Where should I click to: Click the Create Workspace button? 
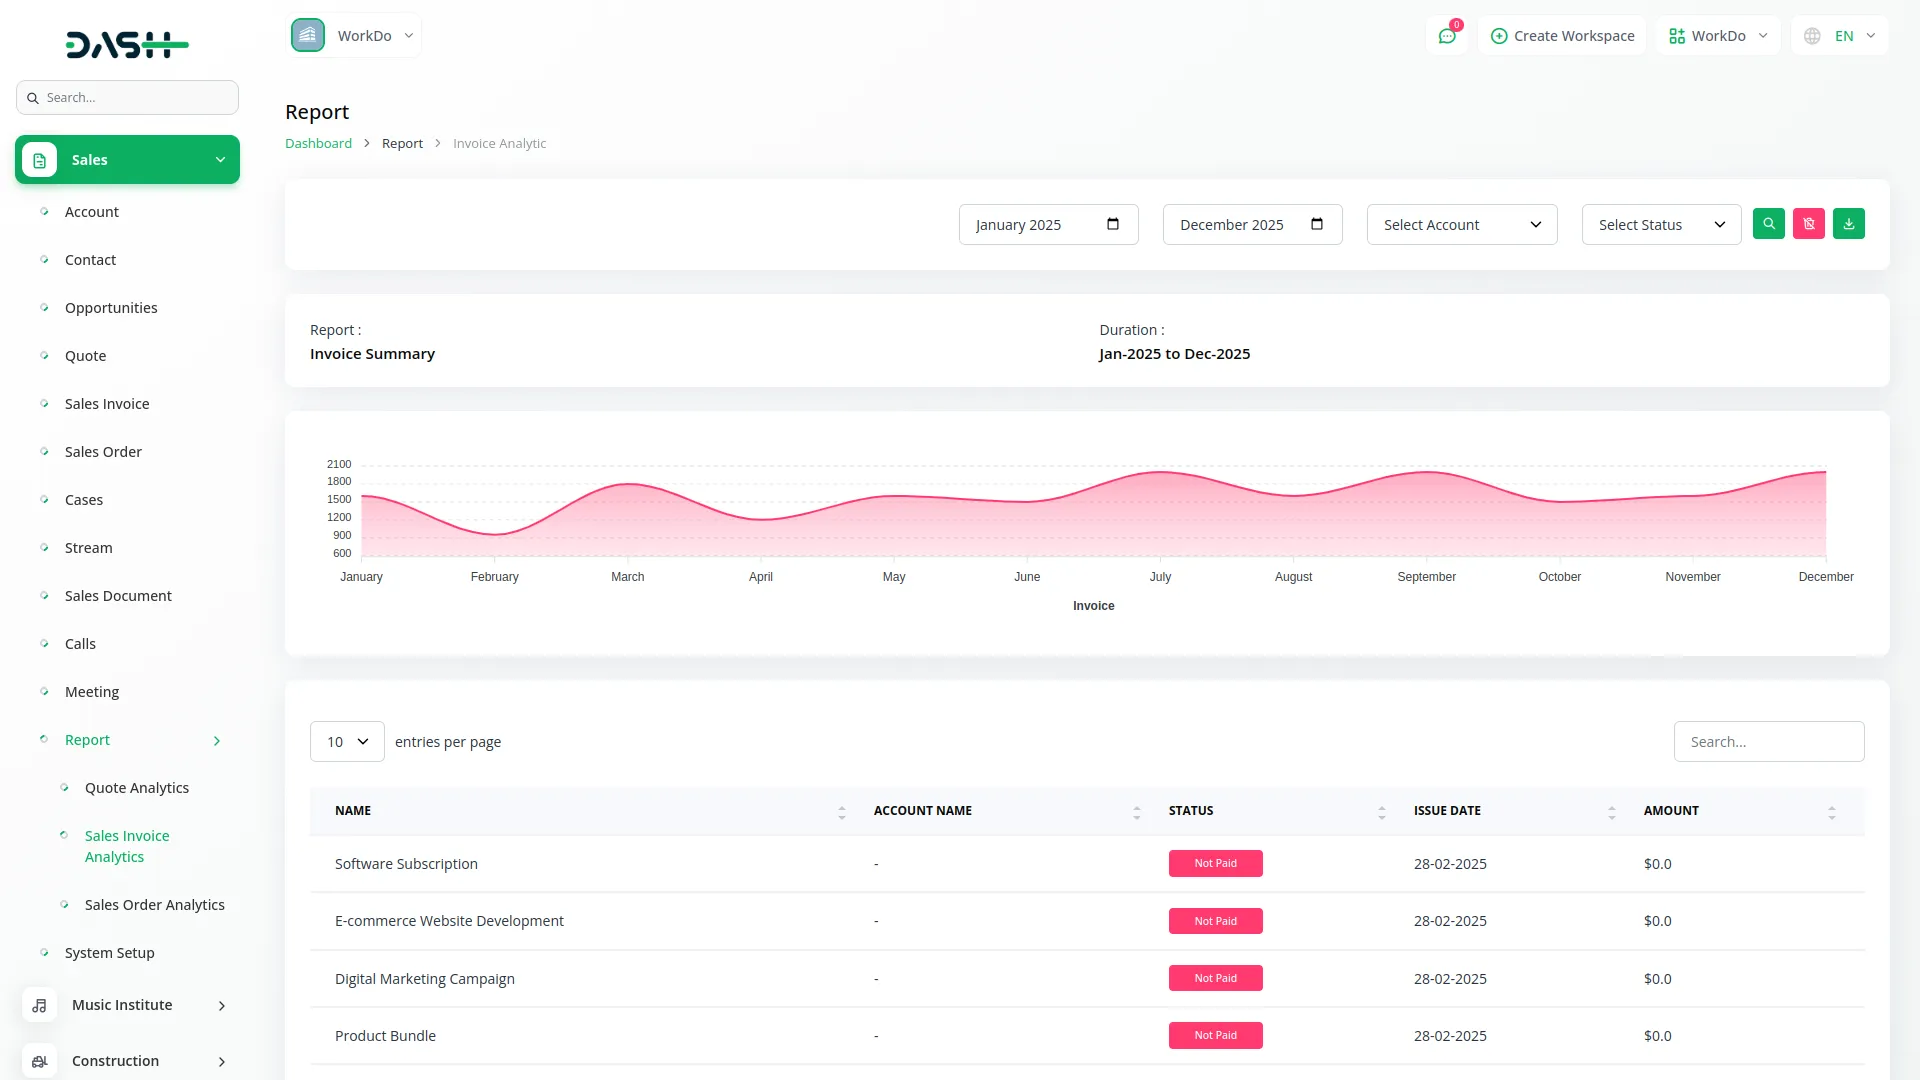click(1562, 36)
